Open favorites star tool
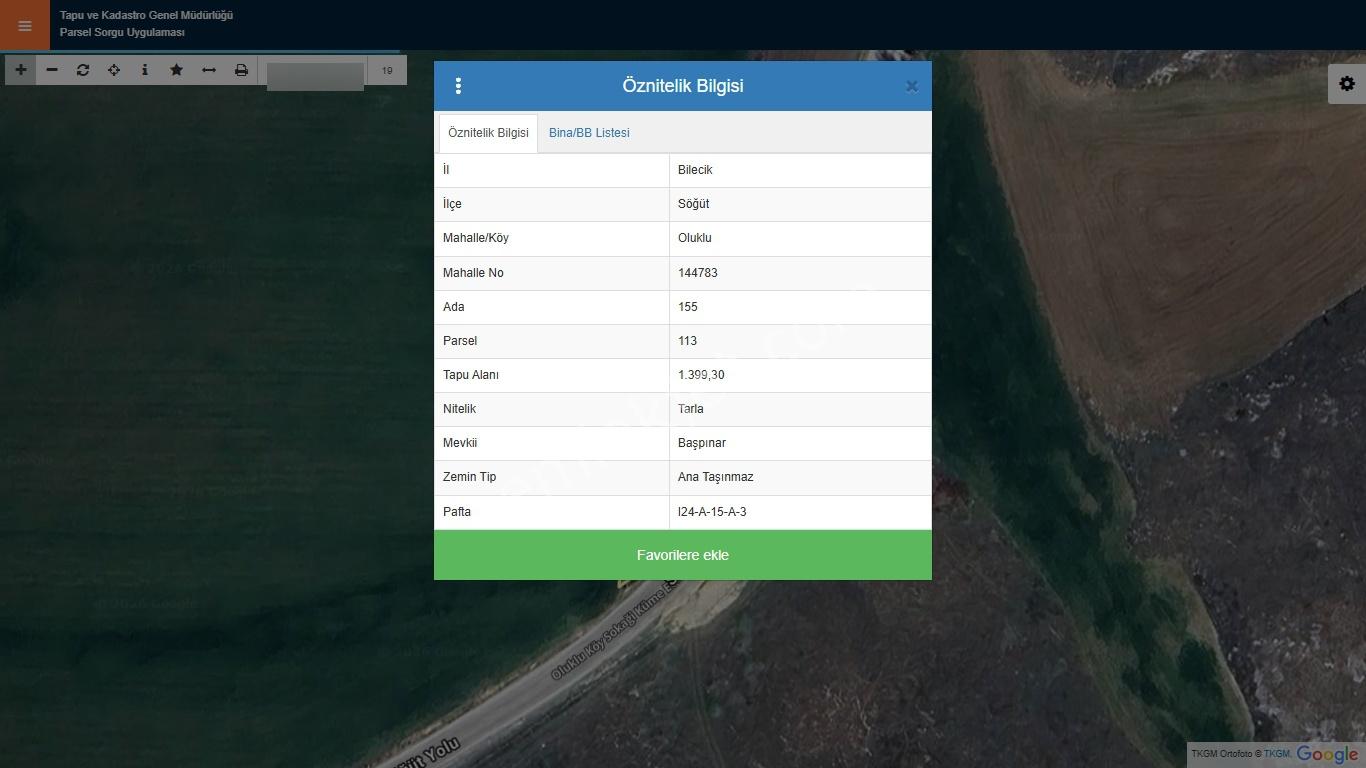 (x=177, y=70)
